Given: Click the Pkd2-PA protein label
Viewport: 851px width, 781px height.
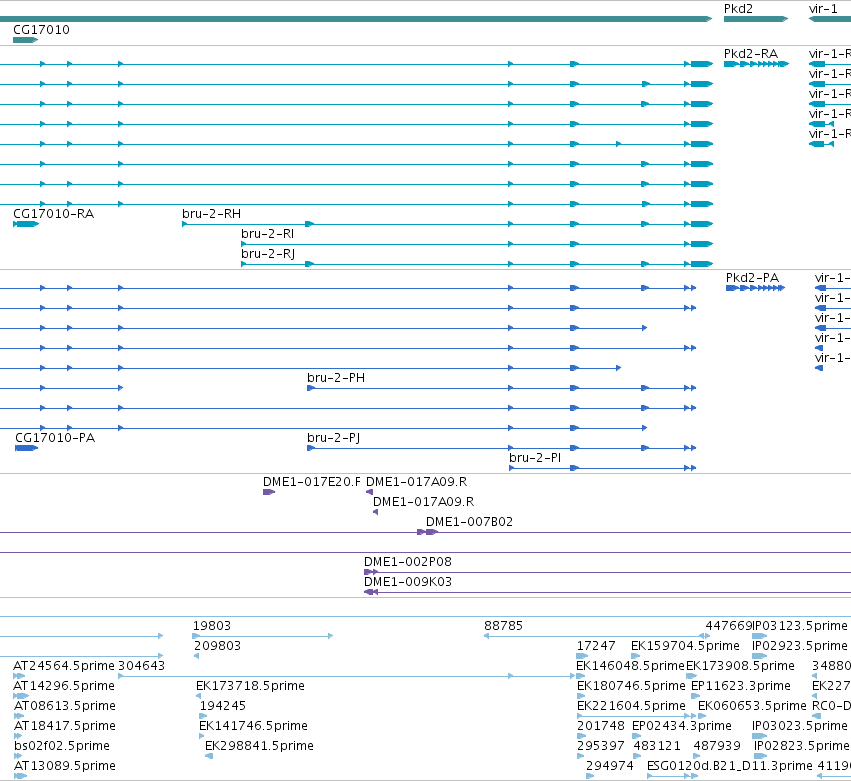Looking at the screenshot, I should click(752, 278).
